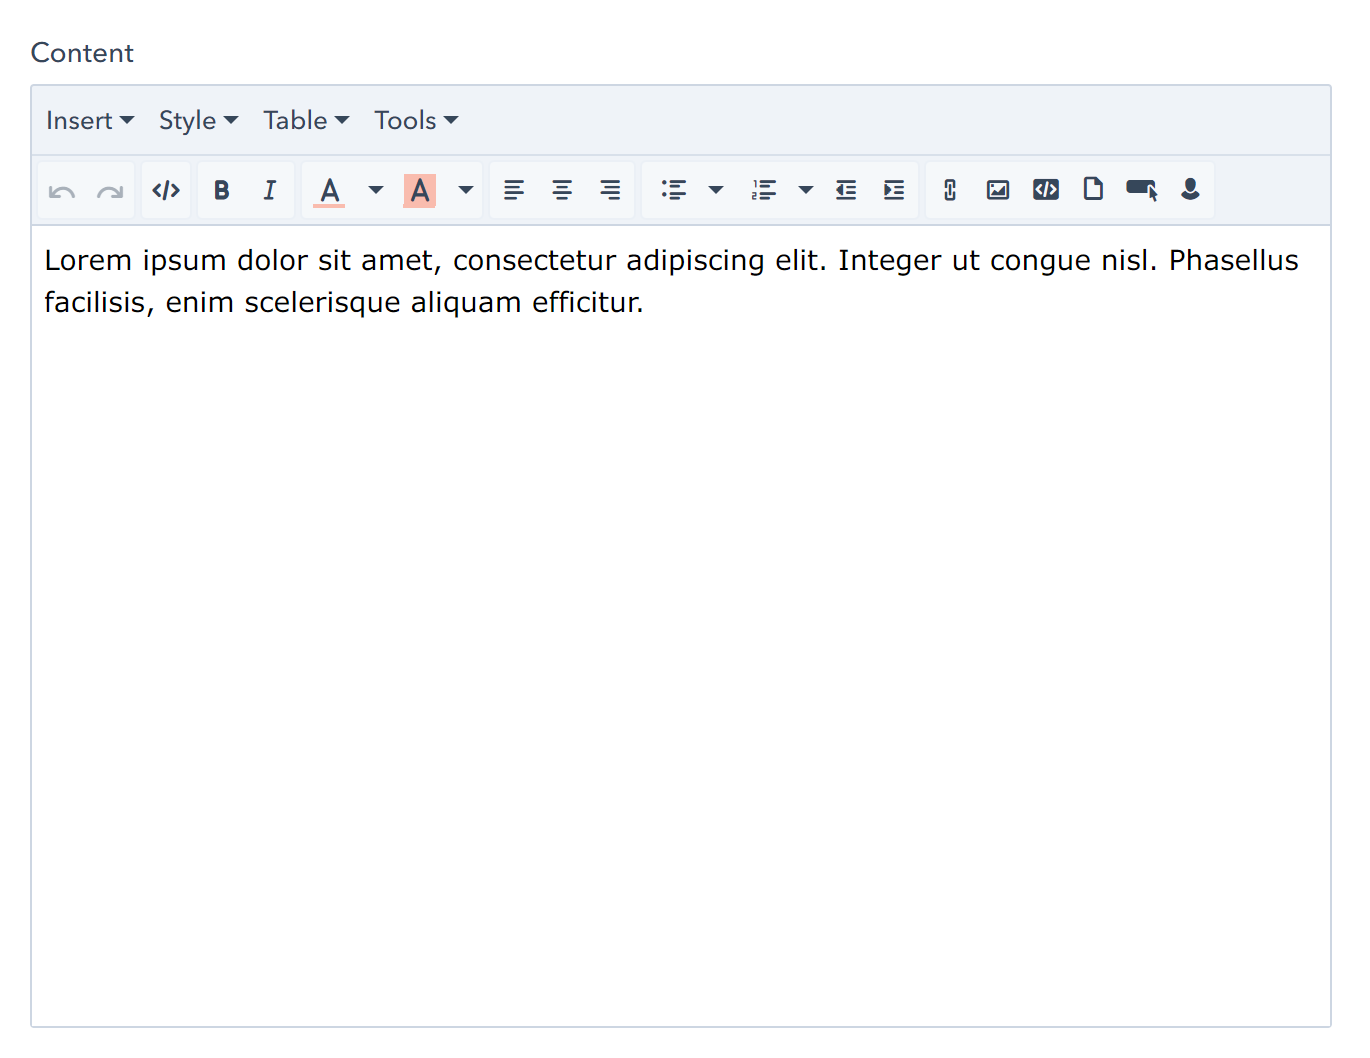Insert an image
Viewport: 1370px width, 1058px height.
(998, 190)
